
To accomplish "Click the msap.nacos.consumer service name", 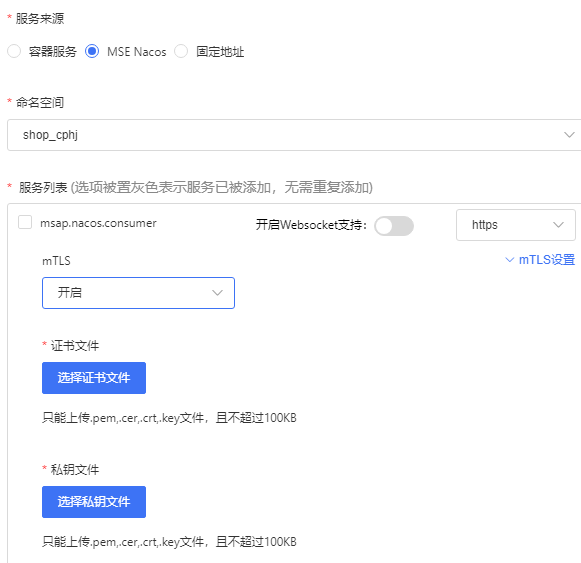I will (x=98, y=223).
